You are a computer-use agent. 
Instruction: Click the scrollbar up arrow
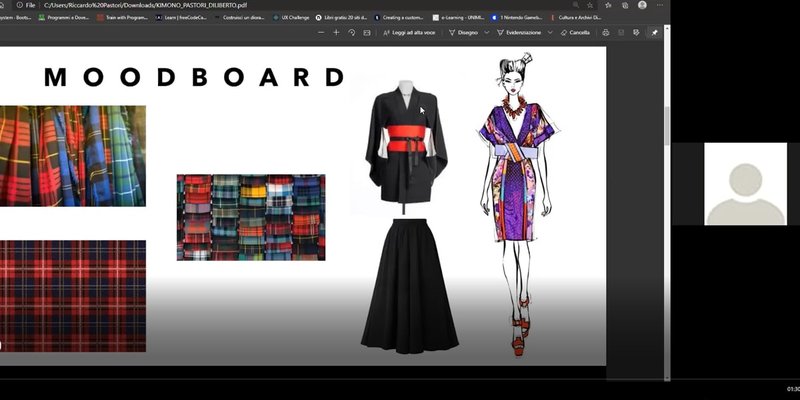click(x=666, y=29)
